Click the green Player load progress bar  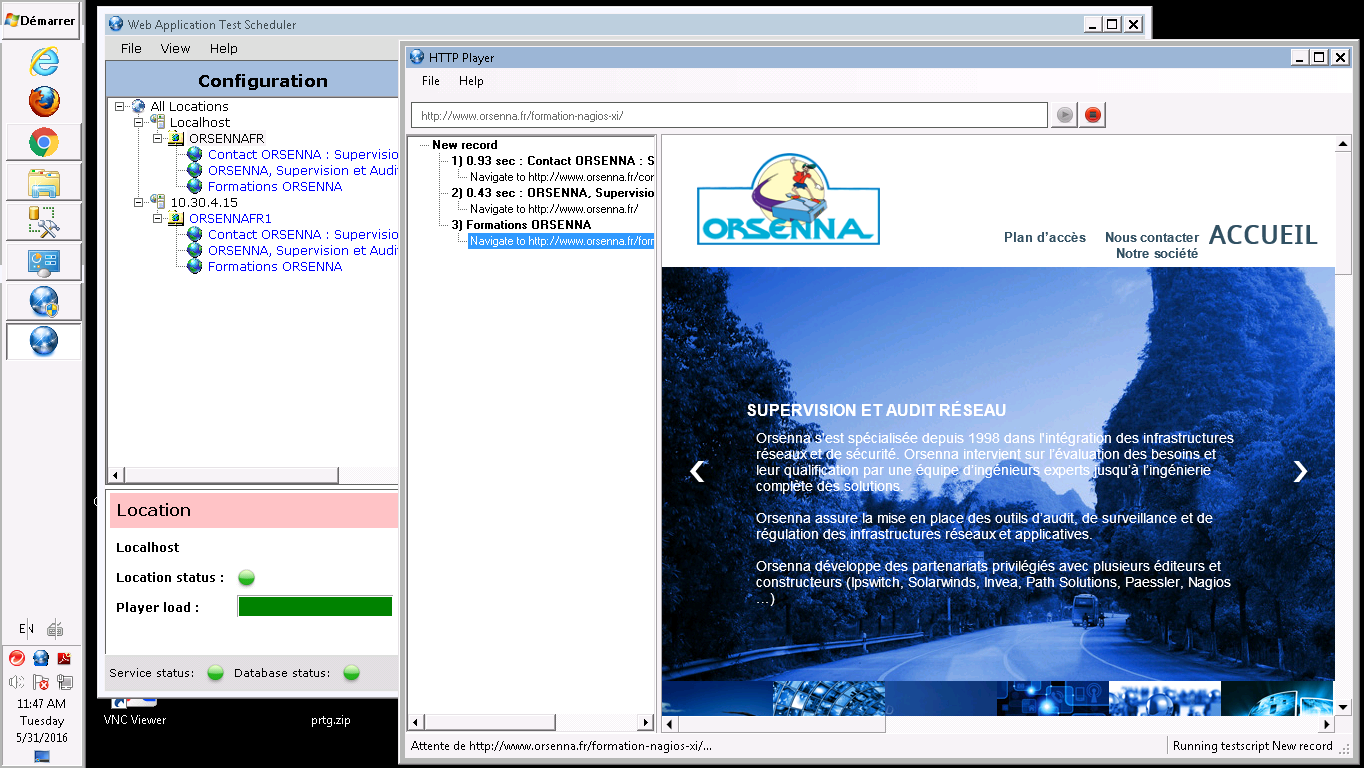coord(315,607)
